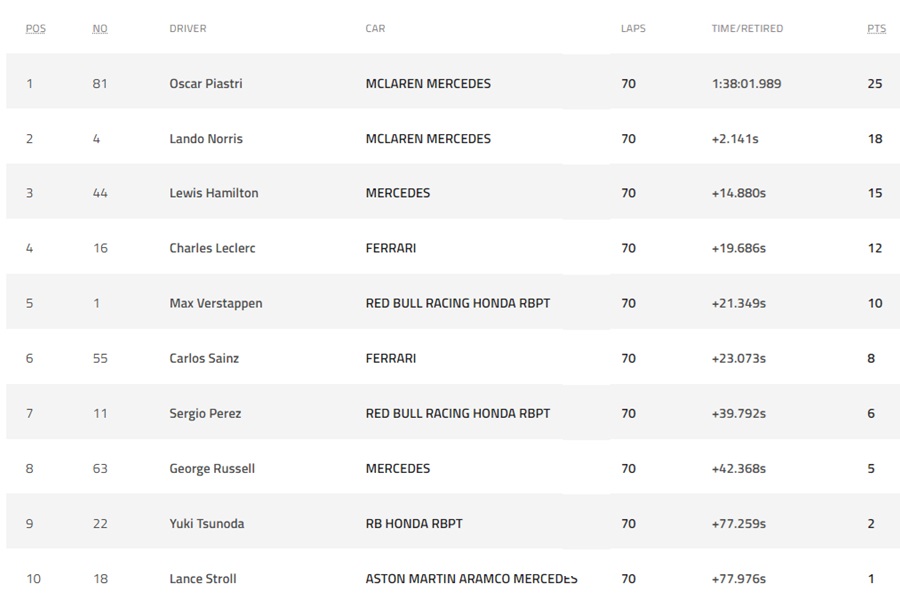Click on driver Lando Norris
Viewport: 900px width, 600px height.
pyautogui.click(x=206, y=139)
